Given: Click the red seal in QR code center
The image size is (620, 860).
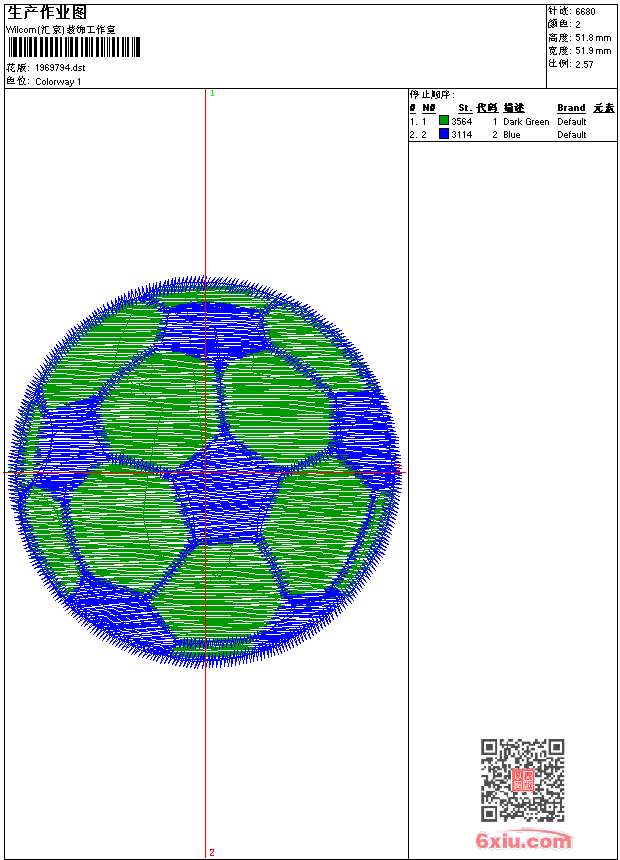Looking at the screenshot, I should [x=522, y=780].
